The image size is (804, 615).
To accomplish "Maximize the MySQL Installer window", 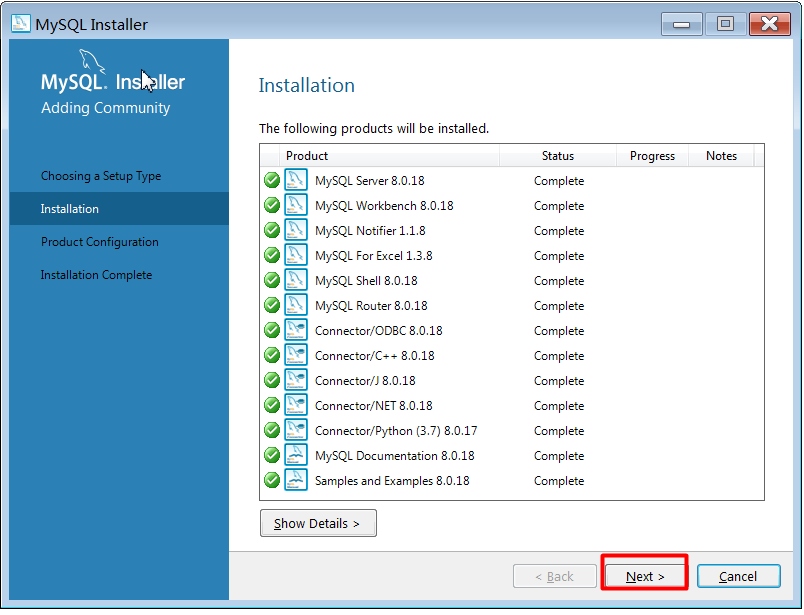I will 725,24.
